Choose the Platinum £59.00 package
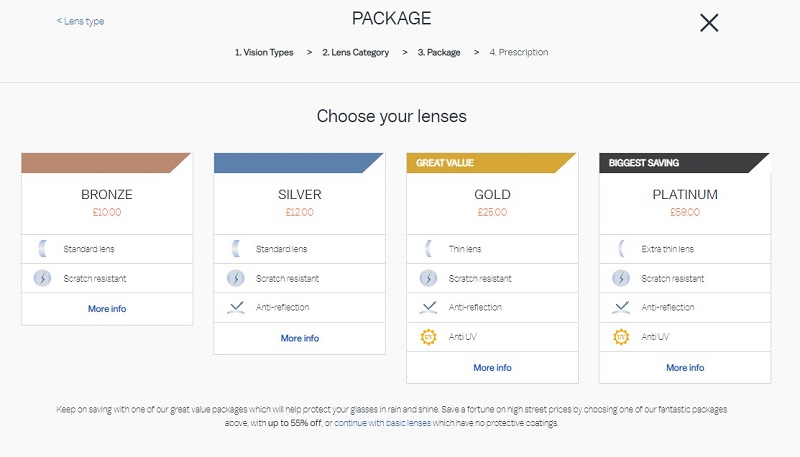The width and height of the screenshot is (800, 457). [x=685, y=202]
